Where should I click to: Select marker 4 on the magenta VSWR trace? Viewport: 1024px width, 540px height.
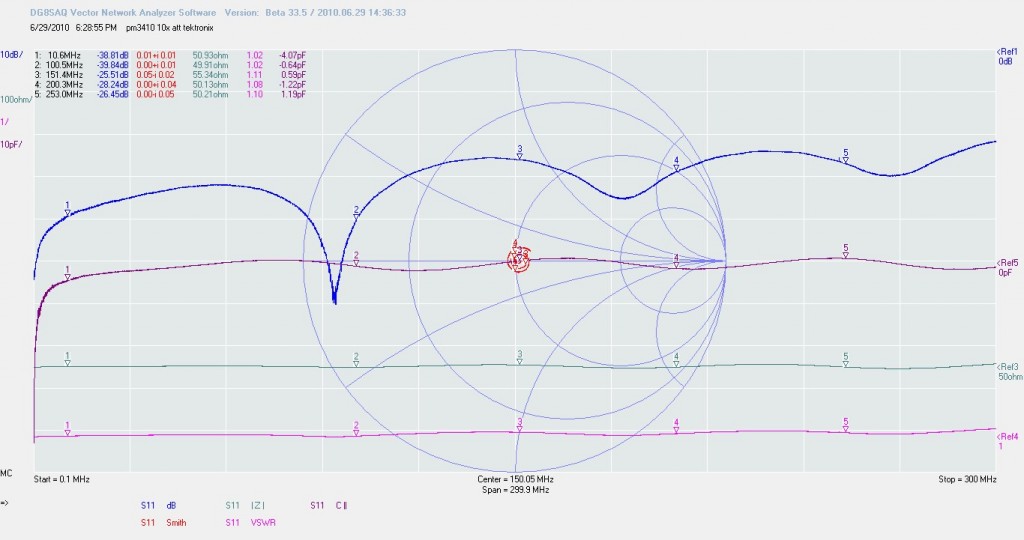[x=676, y=426]
